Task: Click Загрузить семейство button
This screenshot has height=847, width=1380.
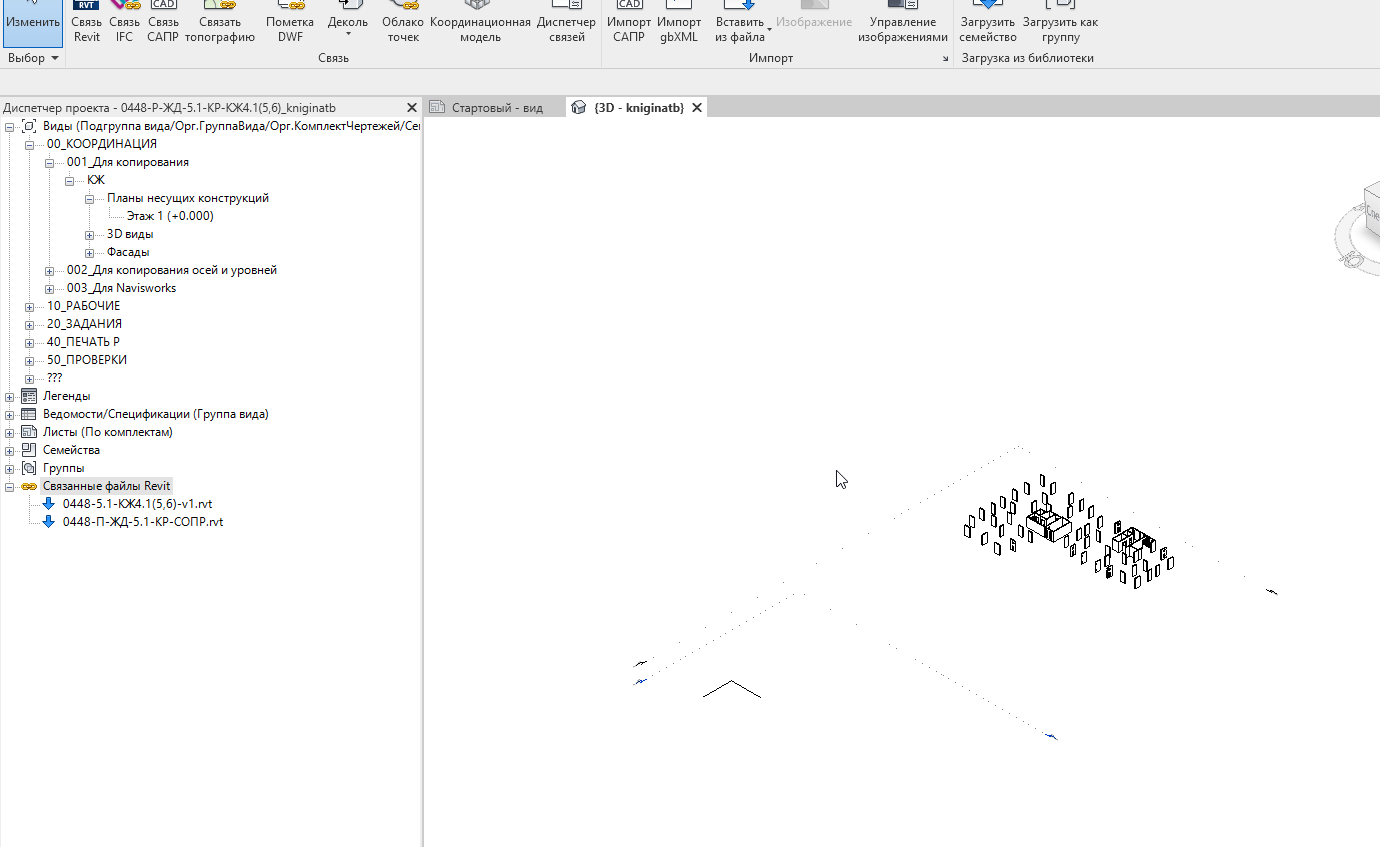Action: [988, 22]
